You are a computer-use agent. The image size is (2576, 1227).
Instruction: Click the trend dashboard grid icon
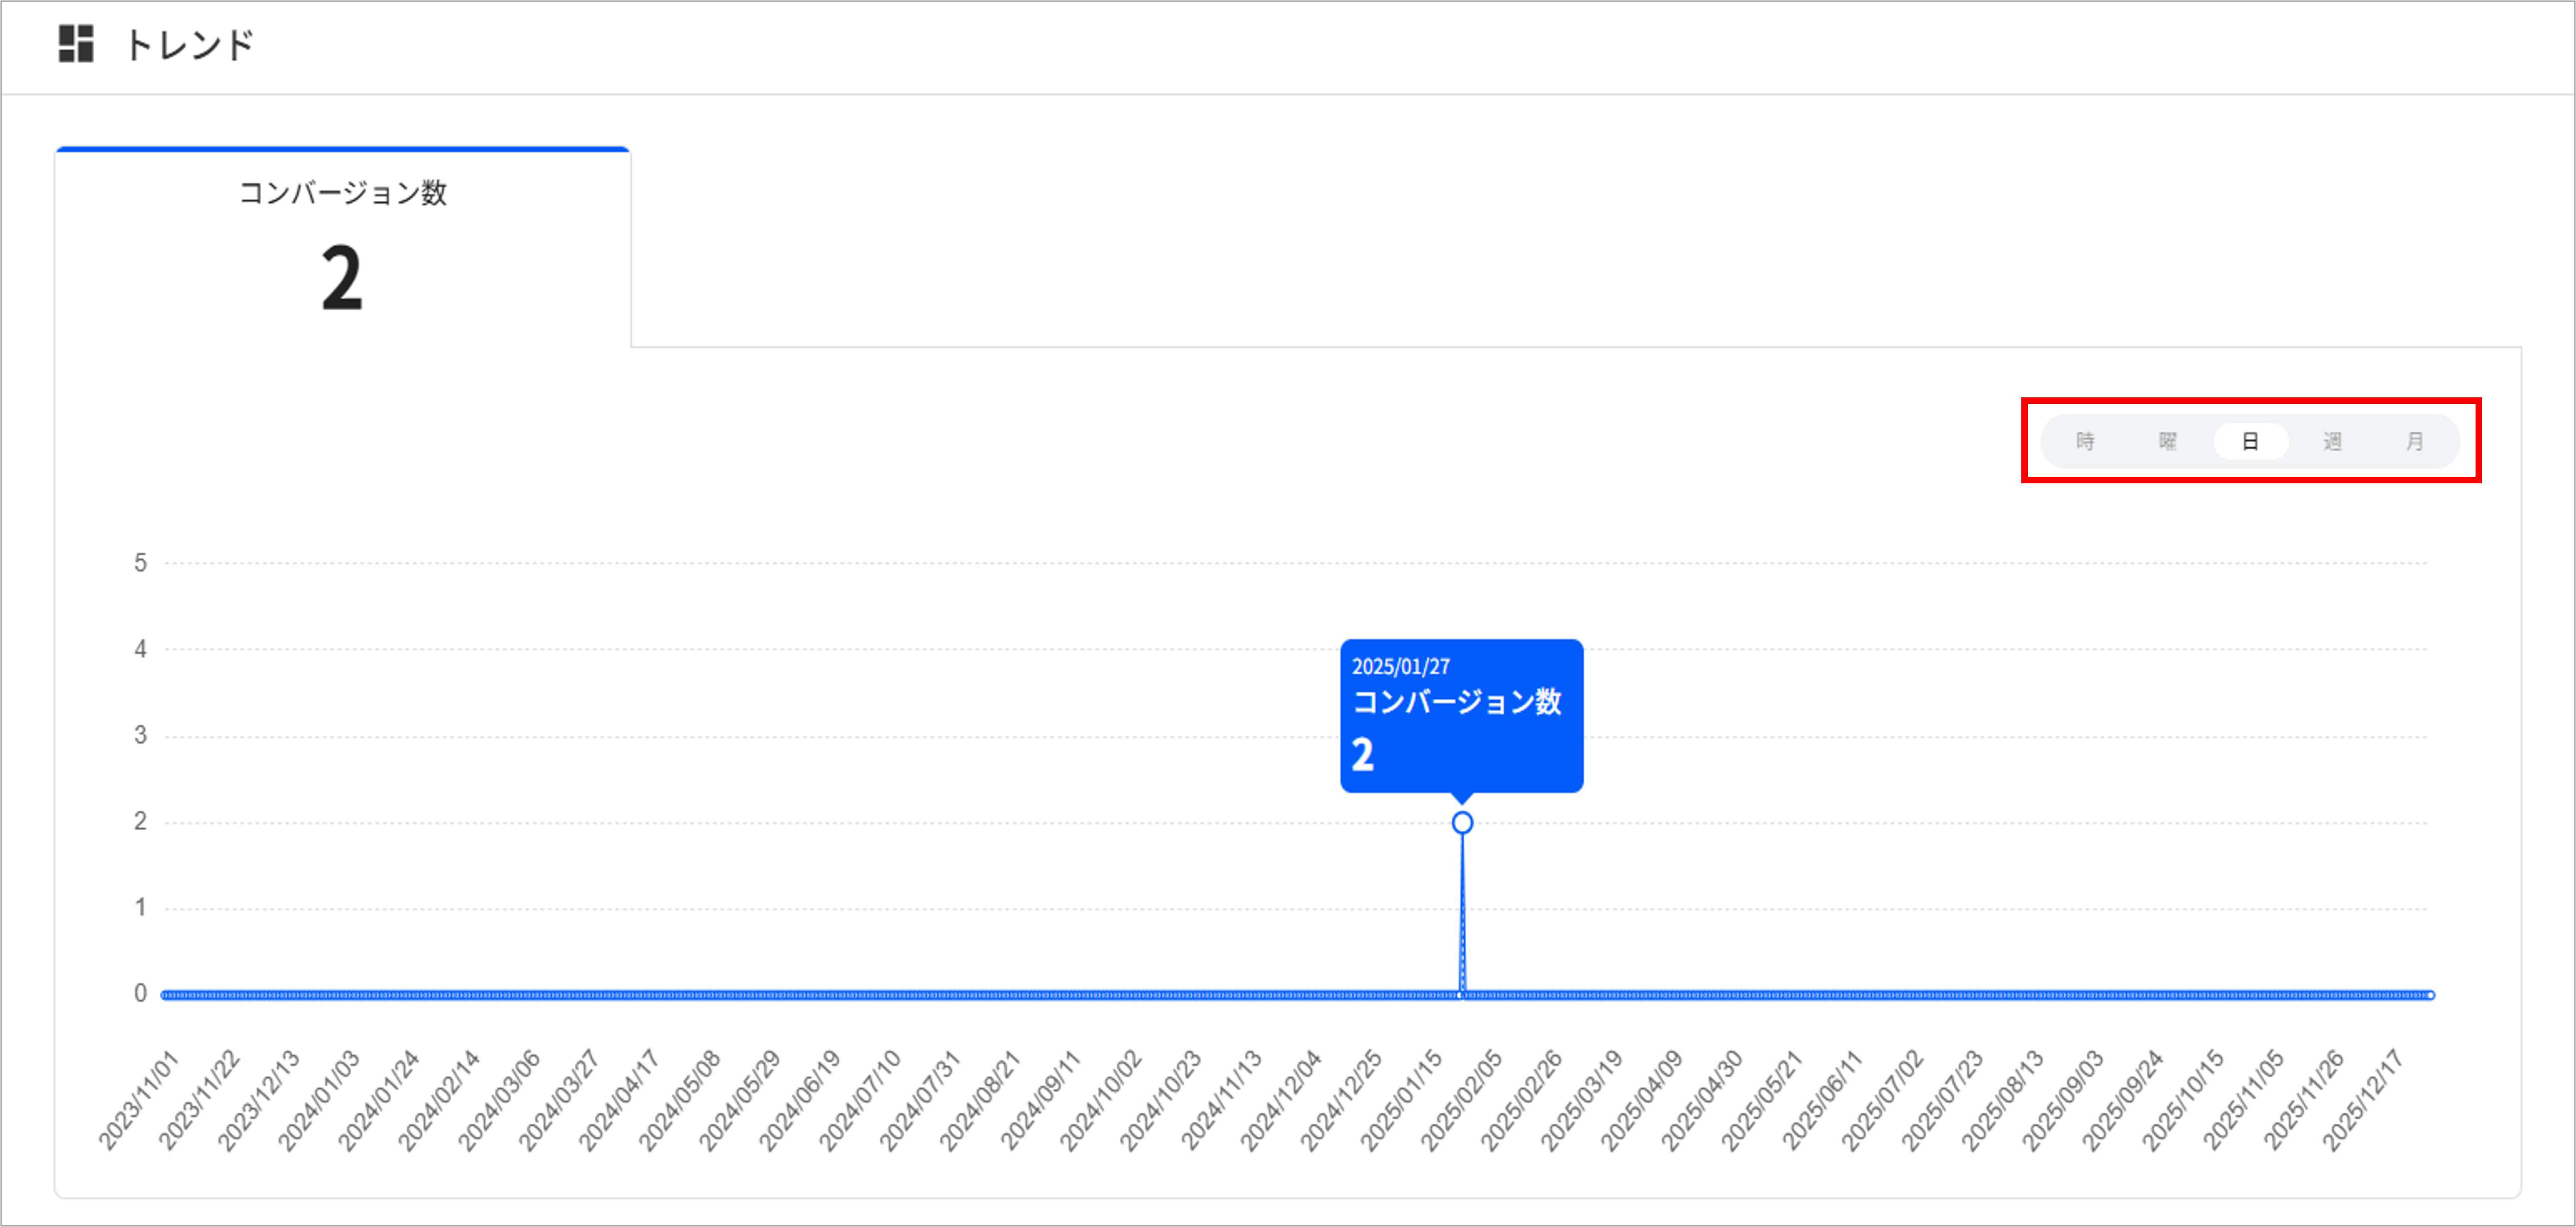76,45
